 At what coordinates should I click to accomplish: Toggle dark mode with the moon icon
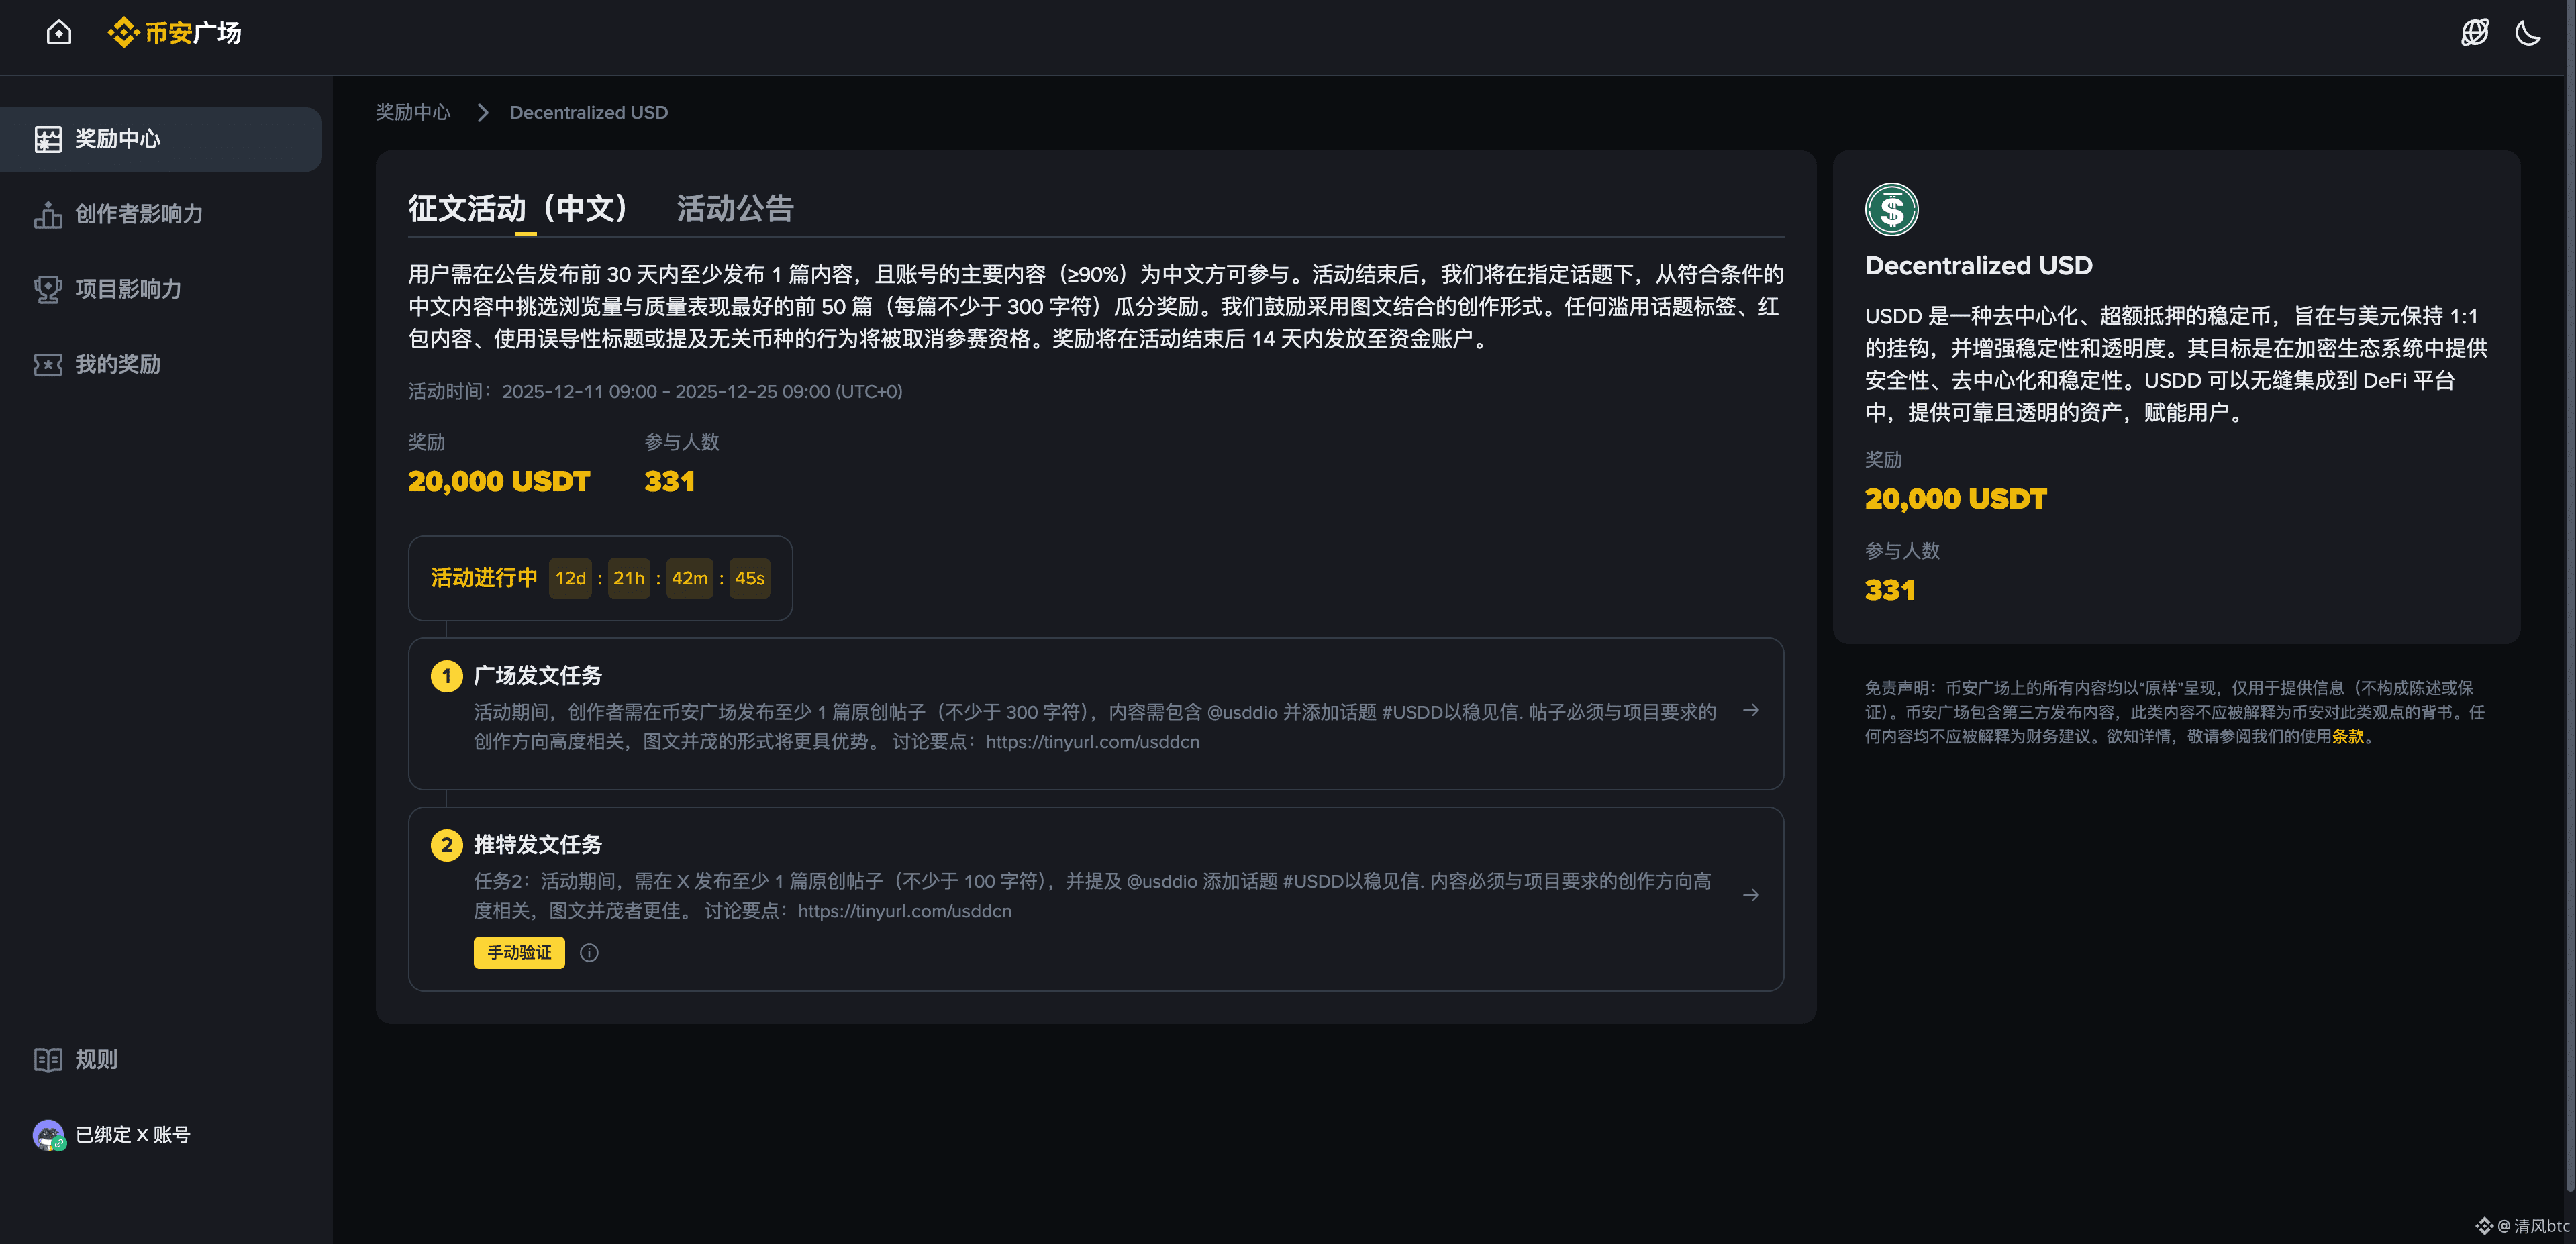pos(2527,33)
